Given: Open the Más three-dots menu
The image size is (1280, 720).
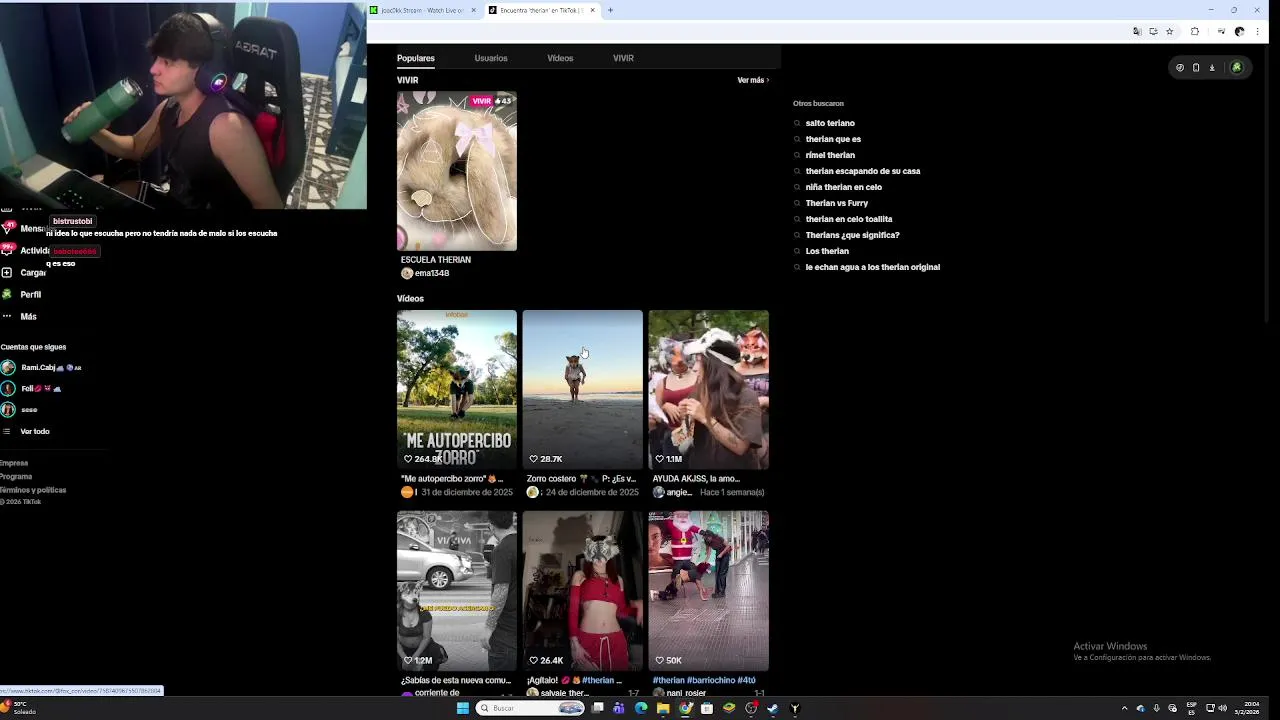Looking at the screenshot, I should click(x=7, y=316).
